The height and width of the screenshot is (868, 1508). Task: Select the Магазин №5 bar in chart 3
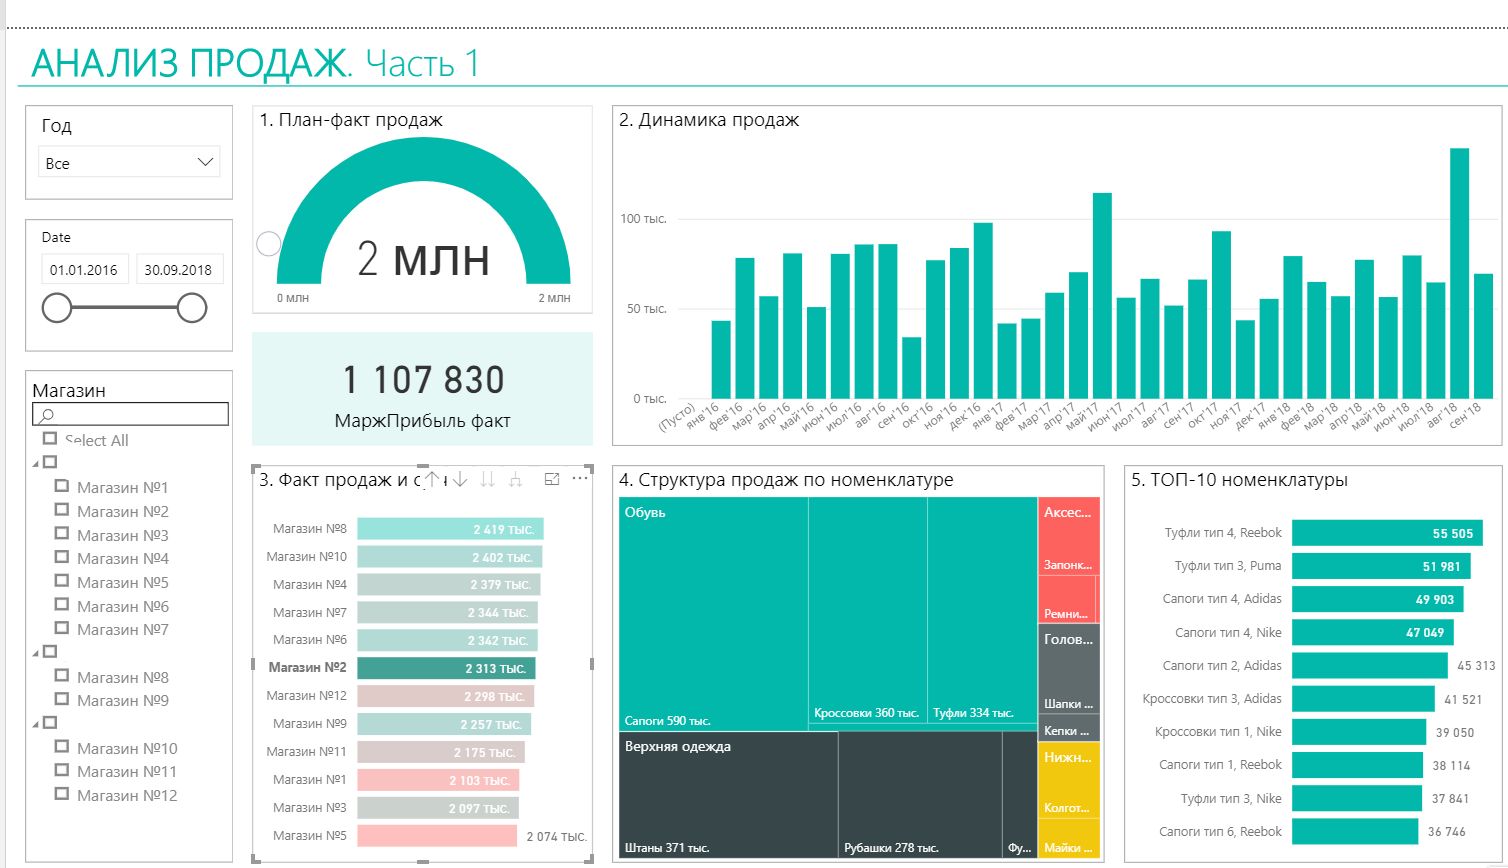(437, 836)
